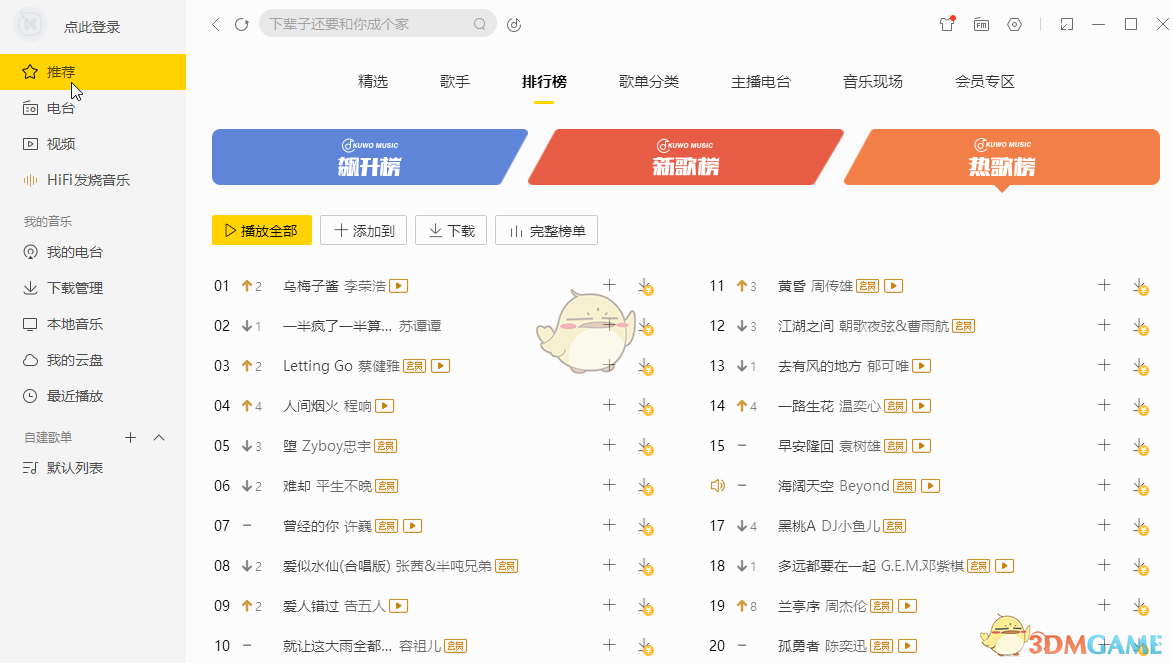Click the speaker icon next to 海阔天空
The height and width of the screenshot is (663, 1173).
pos(716,485)
